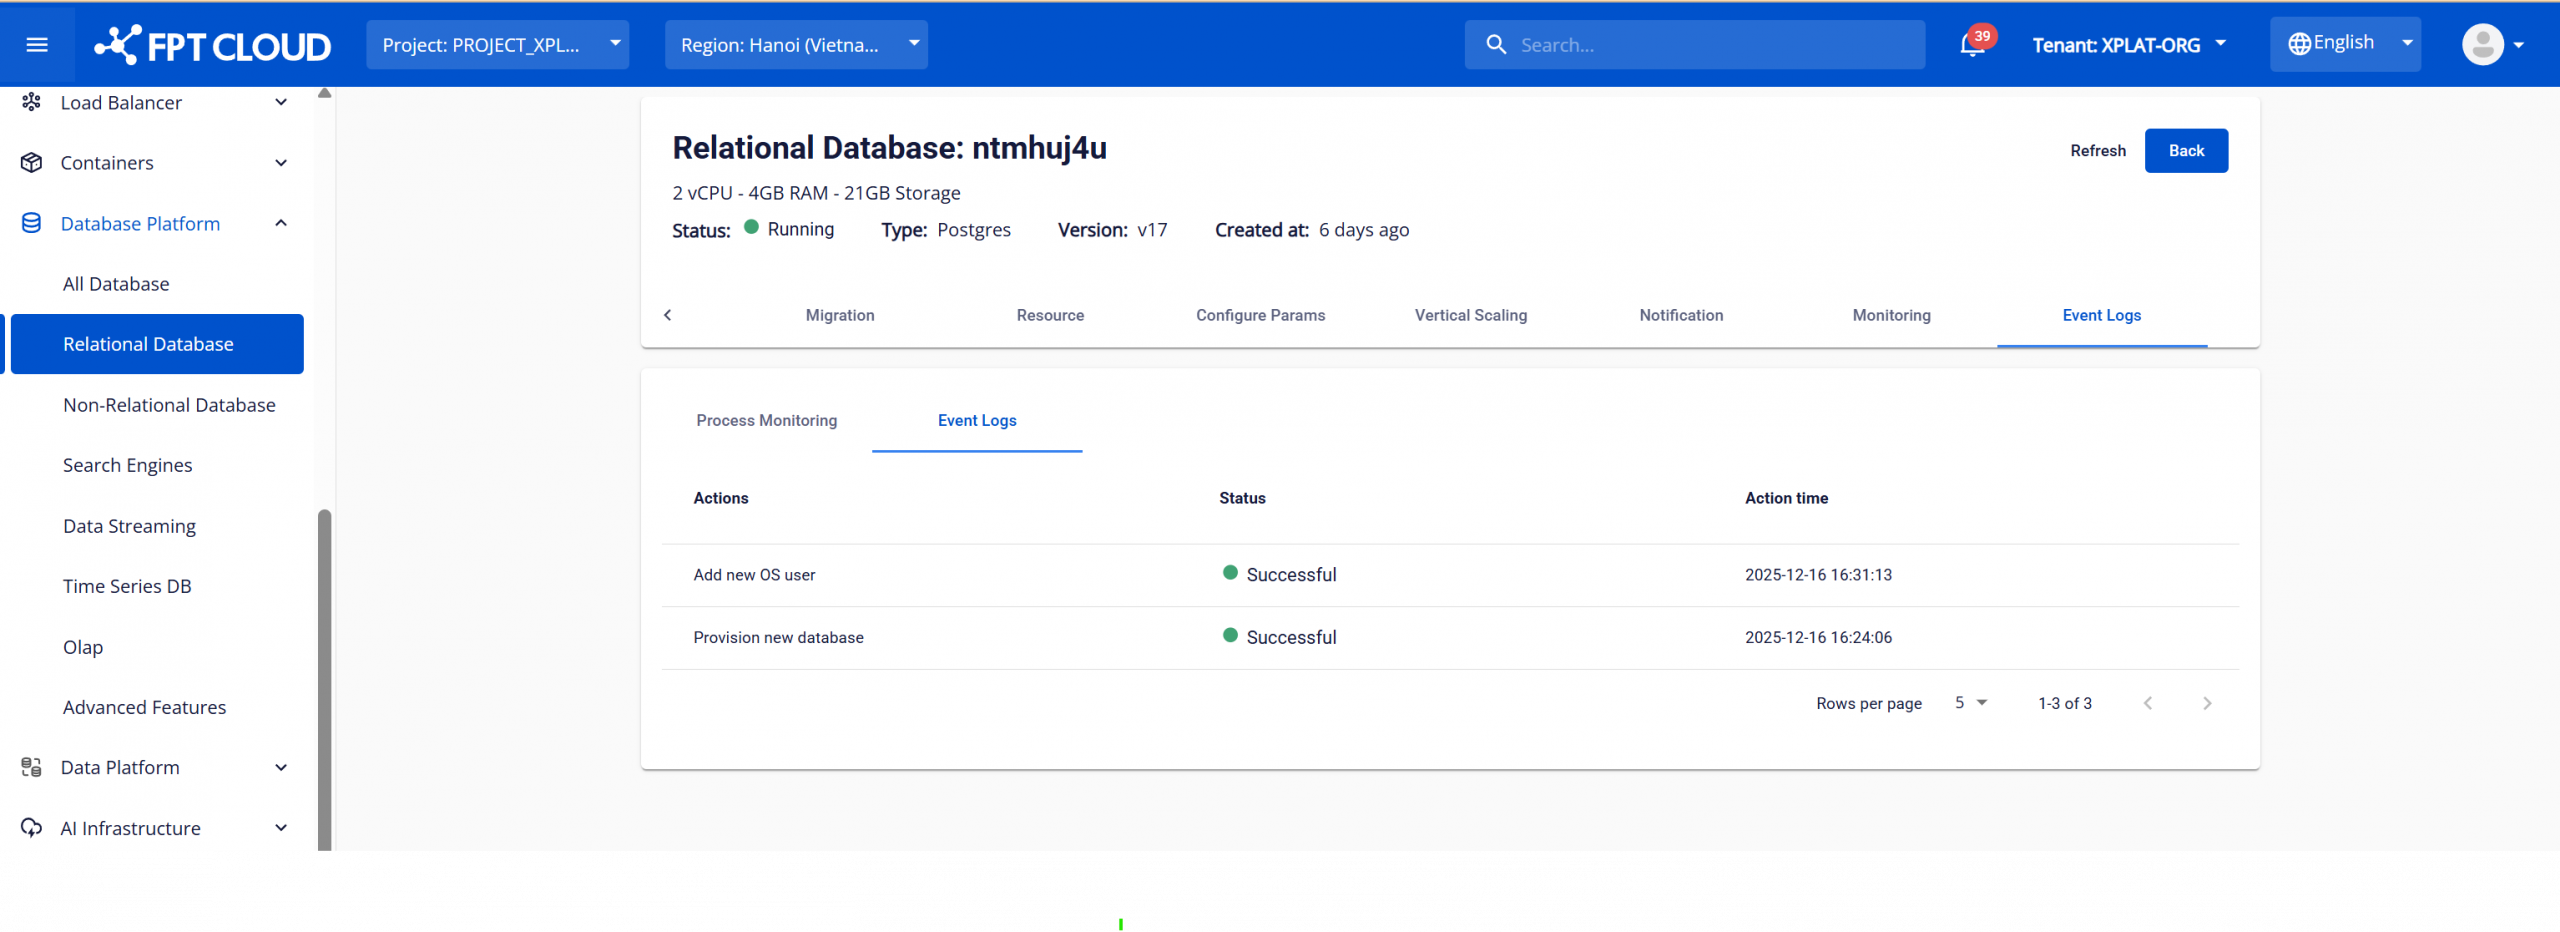Click into the Search input field
The width and height of the screenshot is (2560, 932).
click(x=1710, y=45)
